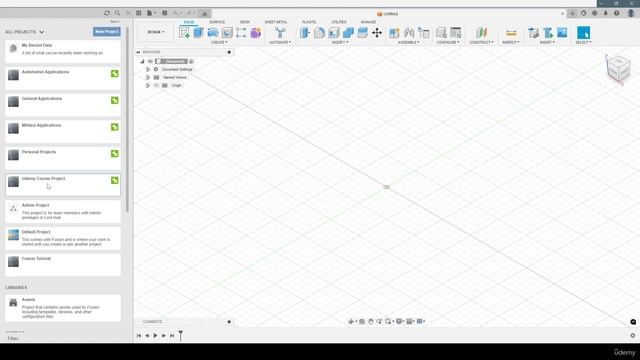Open My Recent Data entry
Image resolution: width=640 pixels, height=360 pixels.
(63, 51)
